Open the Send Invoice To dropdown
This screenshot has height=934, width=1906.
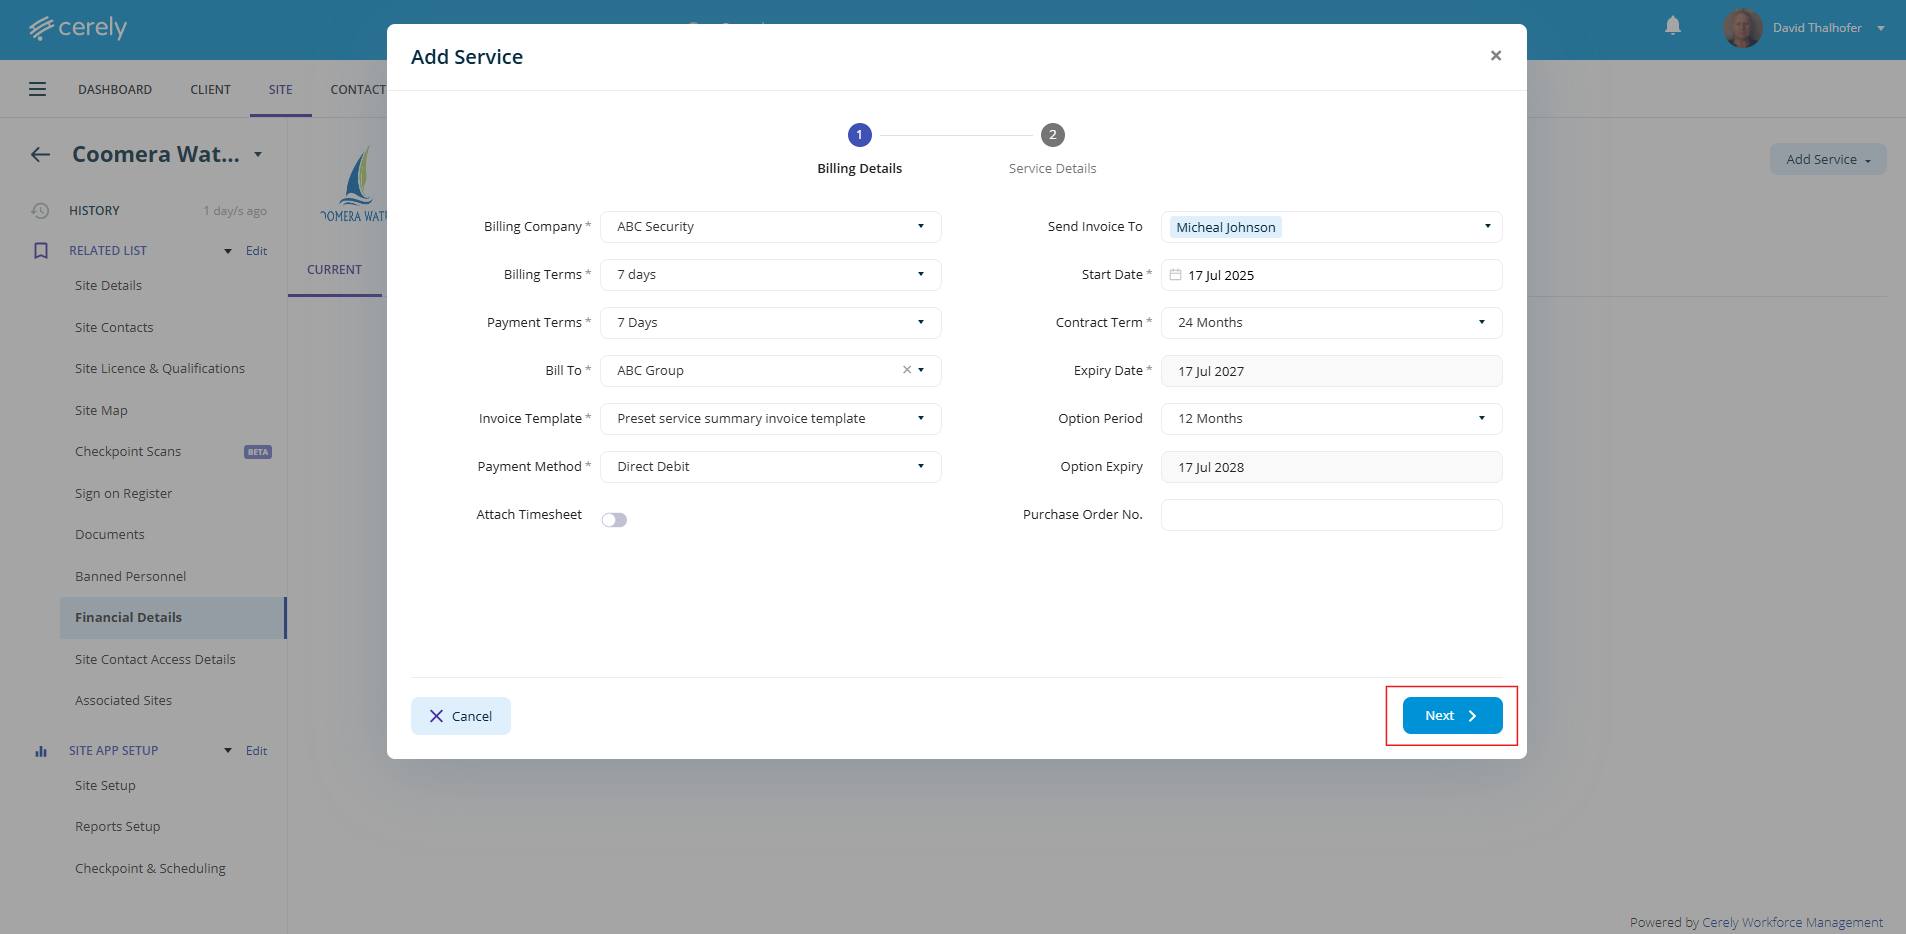pyautogui.click(x=1332, y=227)
